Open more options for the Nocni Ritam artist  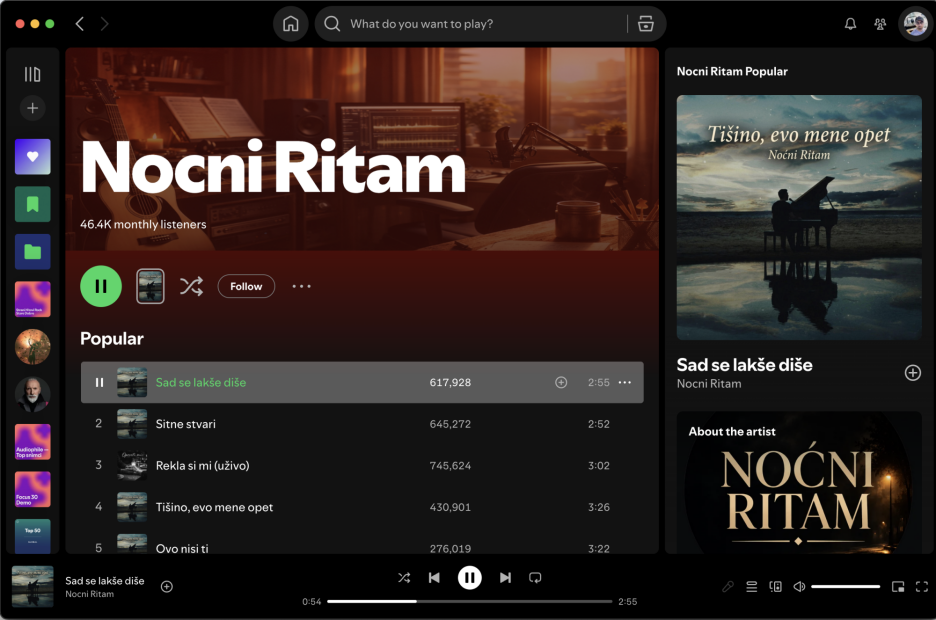click(301, 286)
